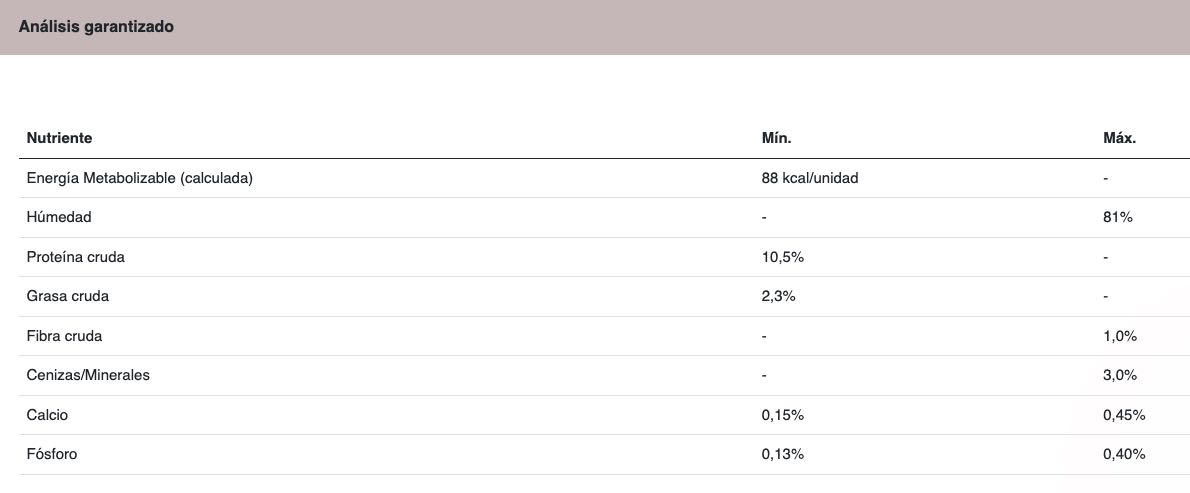The image size is (1190, 493).
Task: Select the Proteína cruda row label
Action: [76, 257]
